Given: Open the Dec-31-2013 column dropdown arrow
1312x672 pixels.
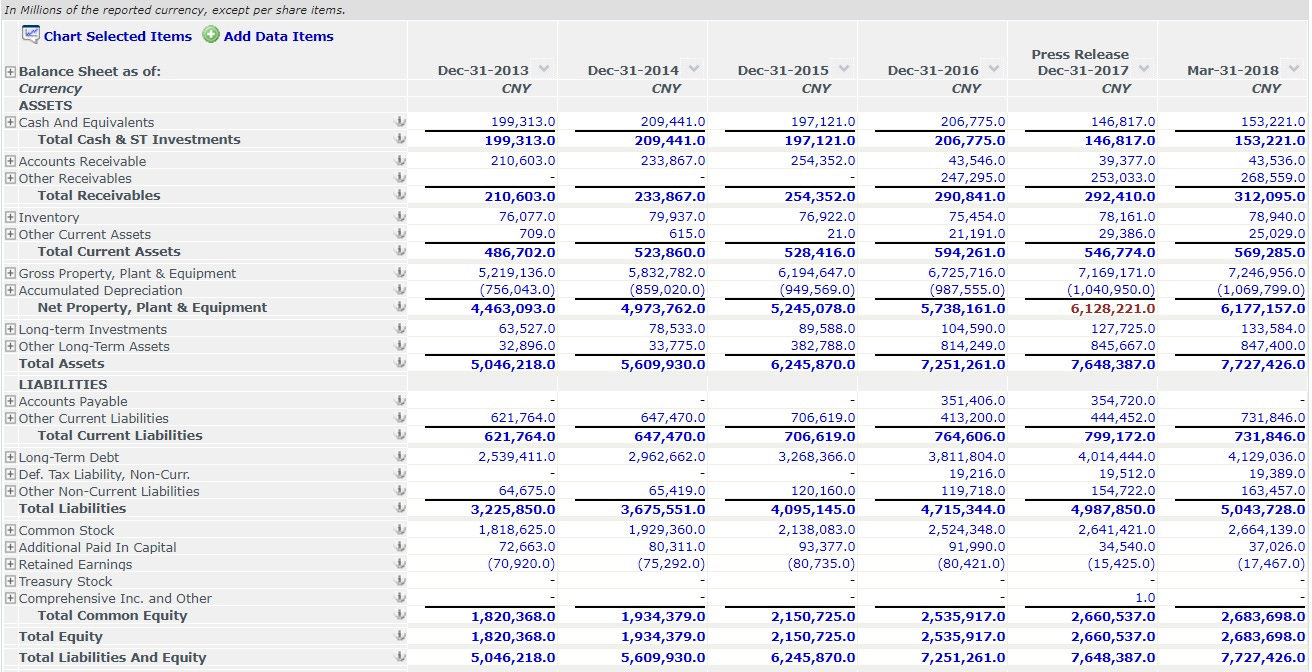Looking at the screenshot, I should point(543,69).
